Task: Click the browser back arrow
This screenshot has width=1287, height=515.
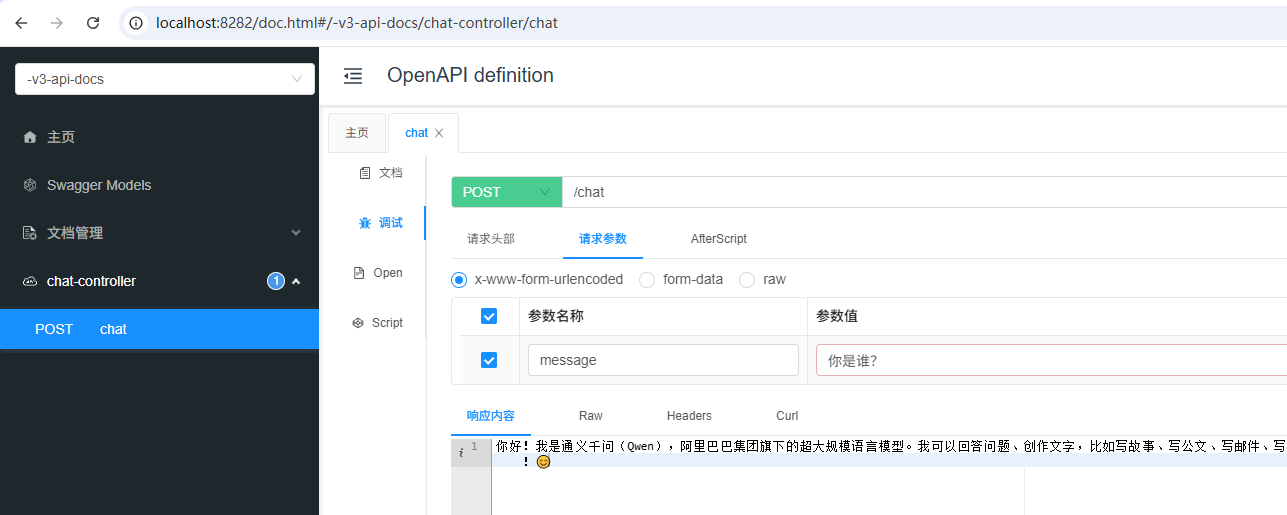Action: (x=21, y=23)
